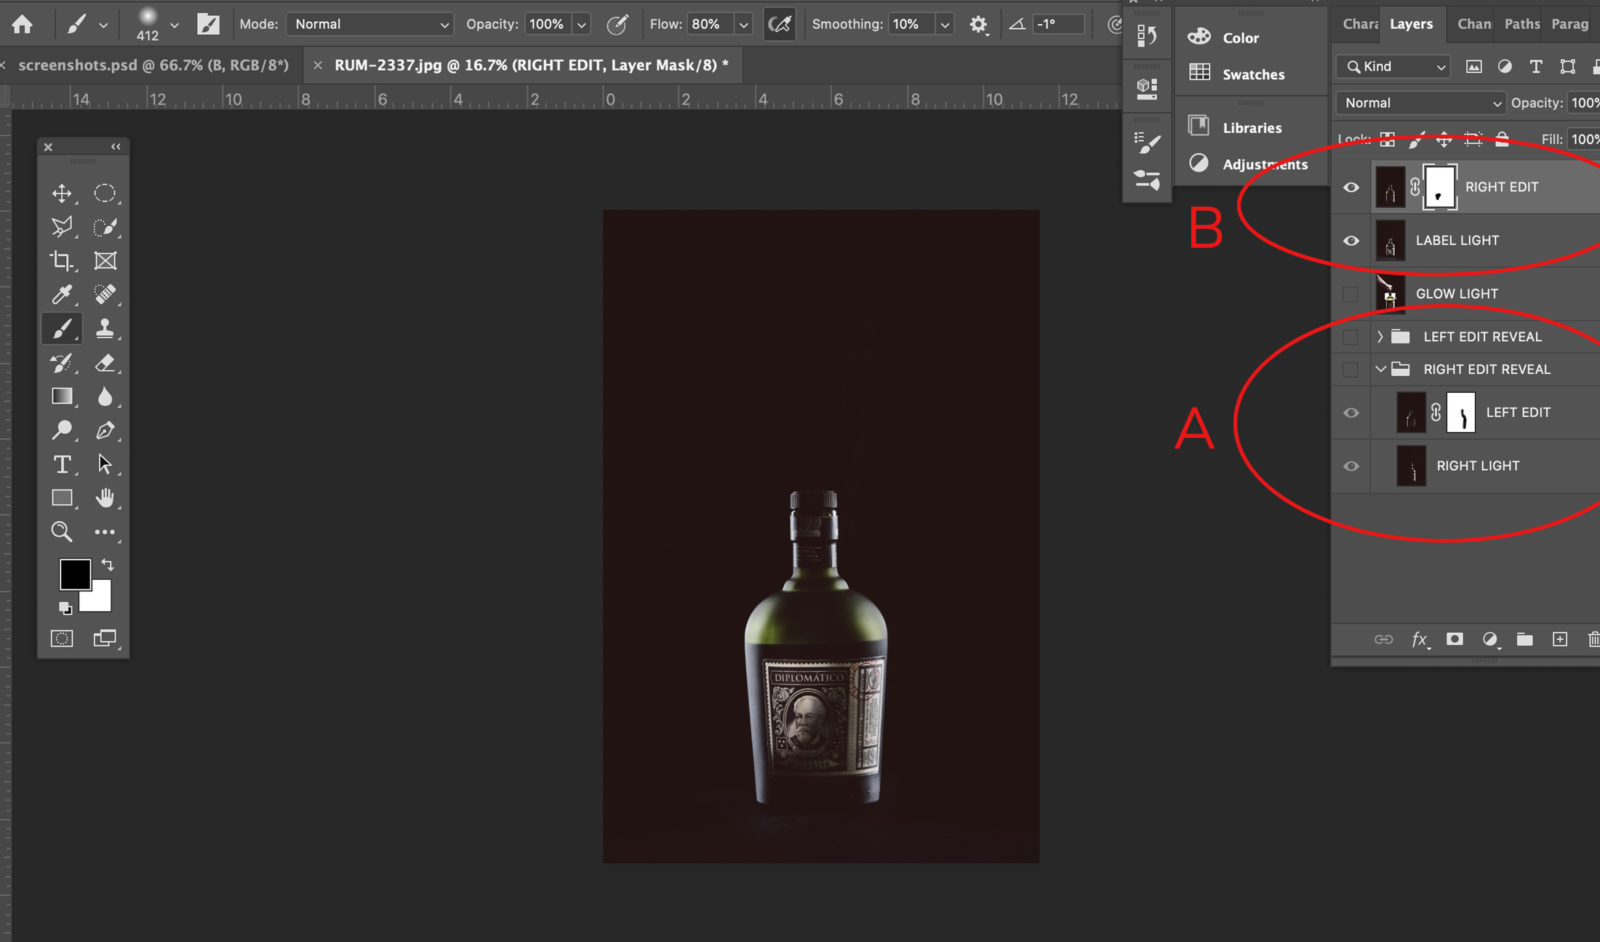Choose the Horizontal Type tool

61,464
